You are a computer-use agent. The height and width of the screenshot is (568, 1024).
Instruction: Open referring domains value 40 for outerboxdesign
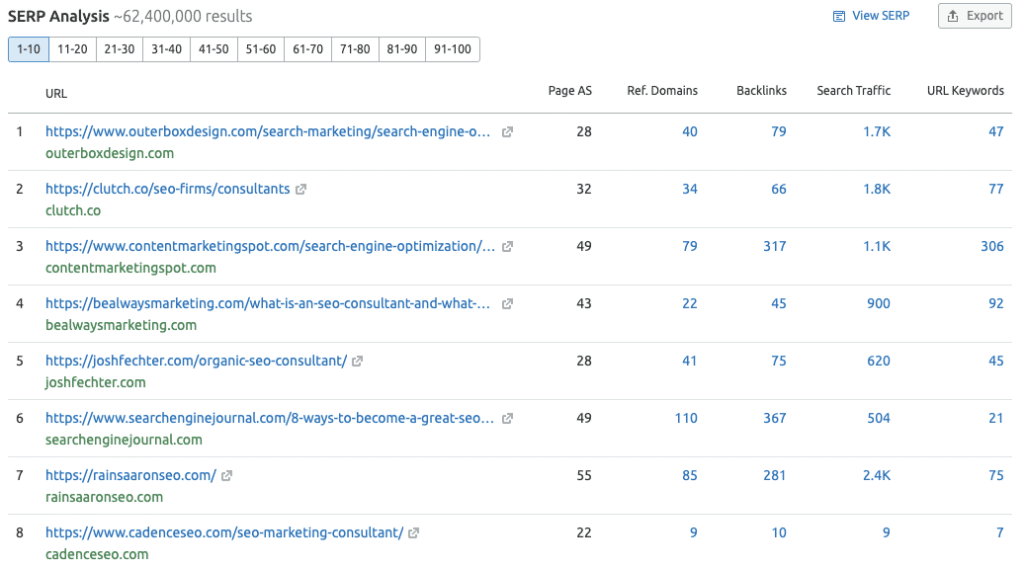click(690, 131)
